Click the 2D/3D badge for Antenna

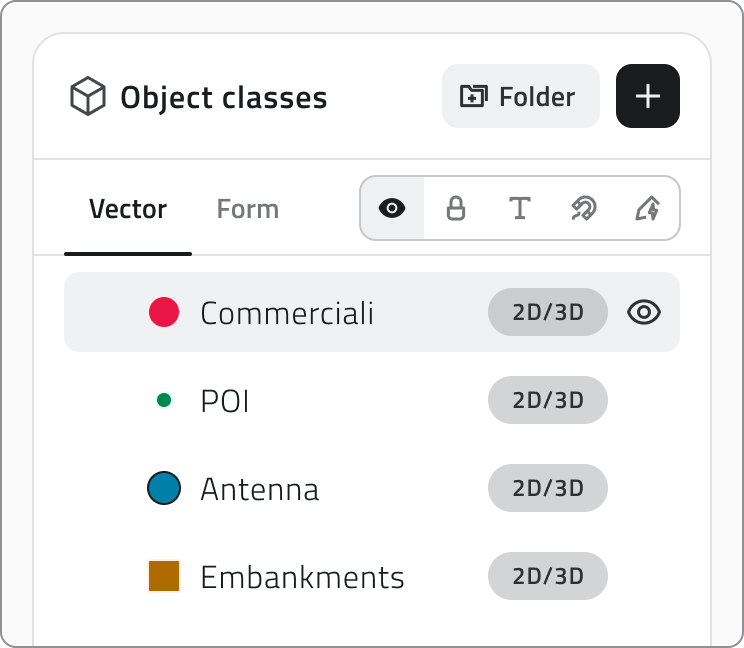click(548, 488)
